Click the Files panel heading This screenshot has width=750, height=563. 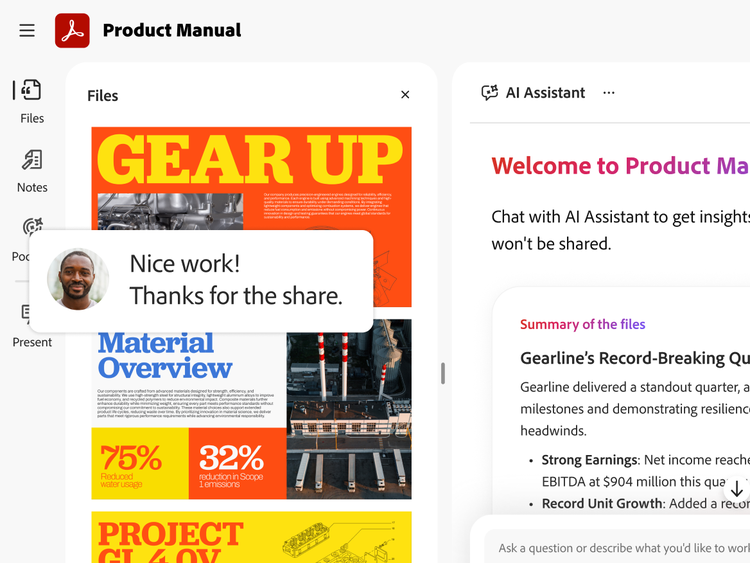click(x=103, y=96)
